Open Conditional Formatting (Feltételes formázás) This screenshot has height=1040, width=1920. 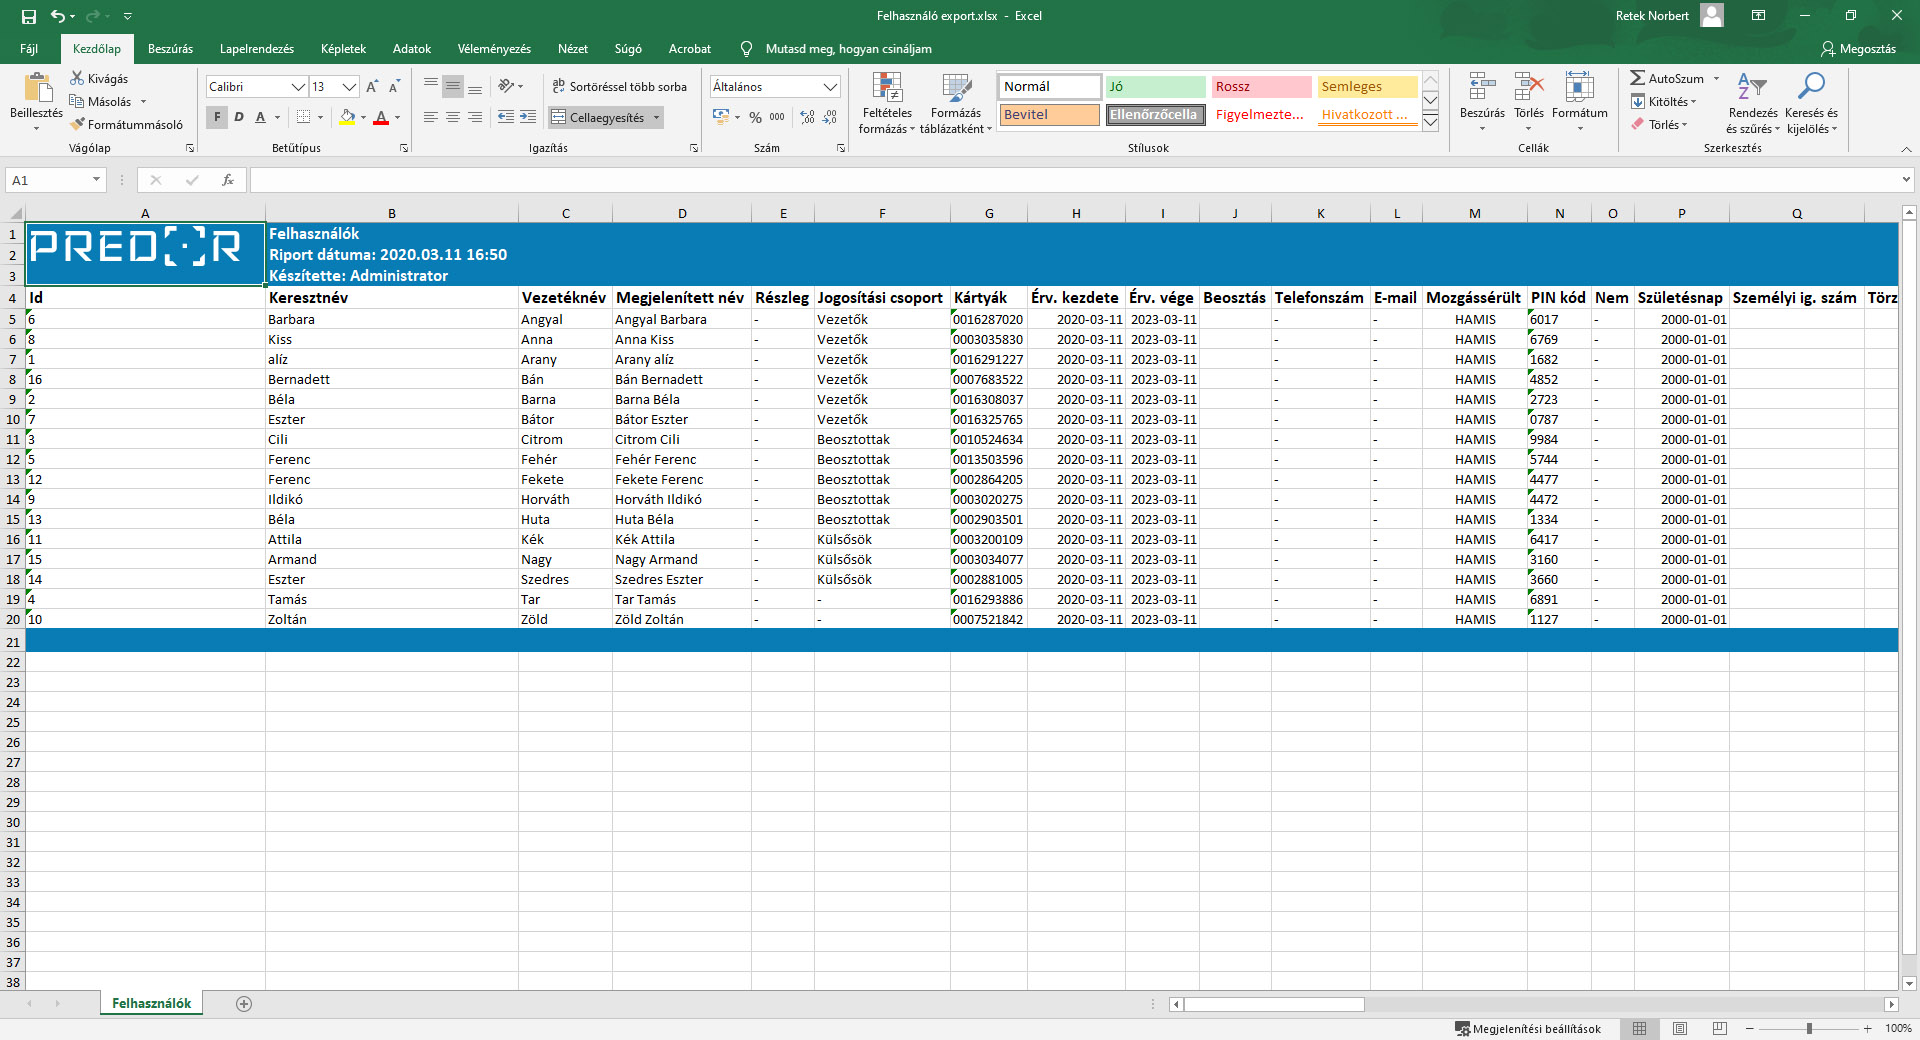(x=886, y=102)
